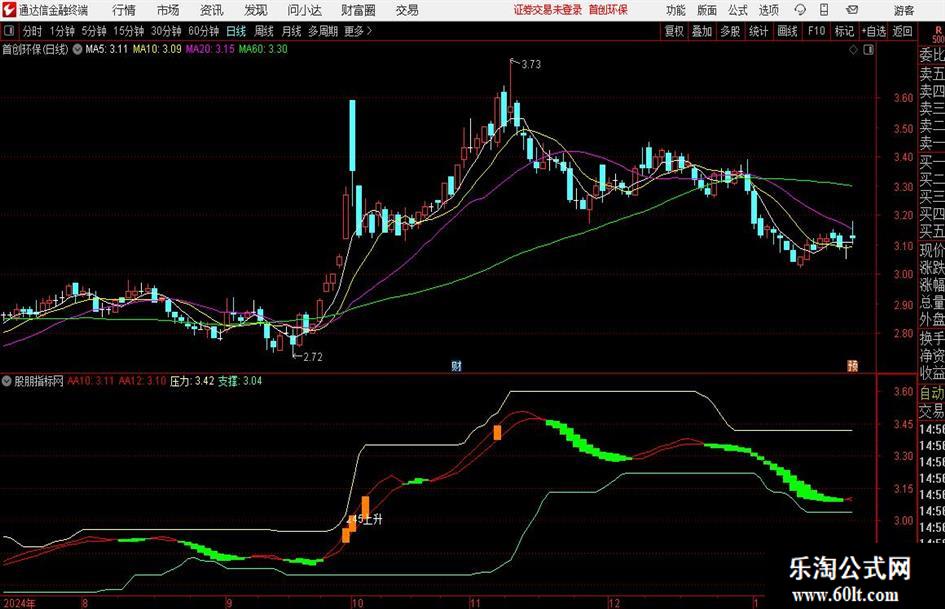The image size is (945, 609).
Task: Open the 选项 menu
Action: [x=768, y=10]
